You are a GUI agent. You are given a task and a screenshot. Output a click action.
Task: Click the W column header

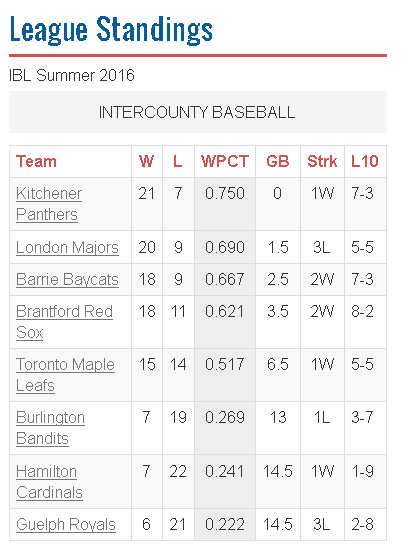coord(146,161)
